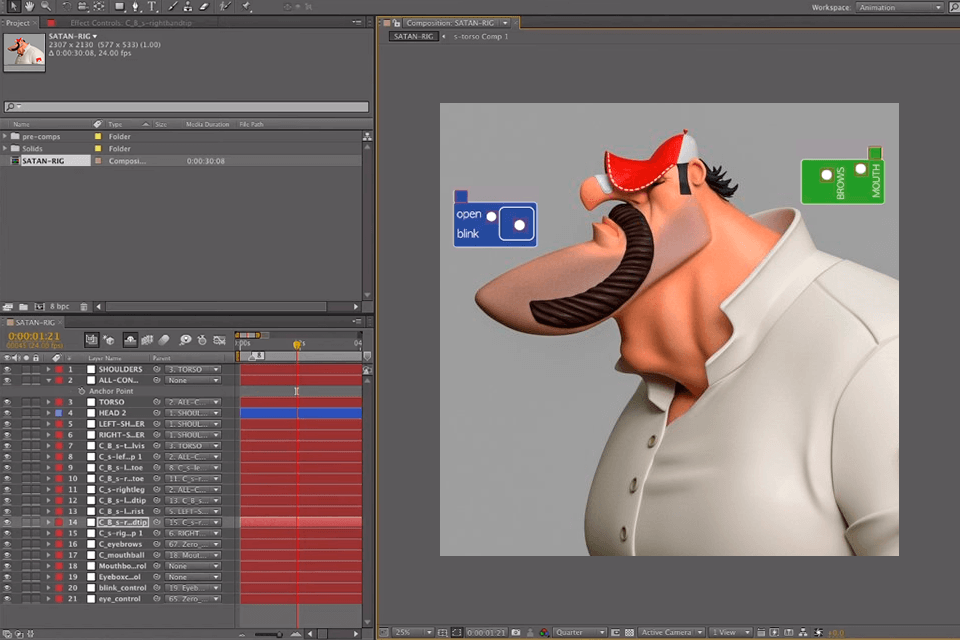Select the Puppet Pin tool
This screenshot has width=960, height=640.
pos(244,5)
